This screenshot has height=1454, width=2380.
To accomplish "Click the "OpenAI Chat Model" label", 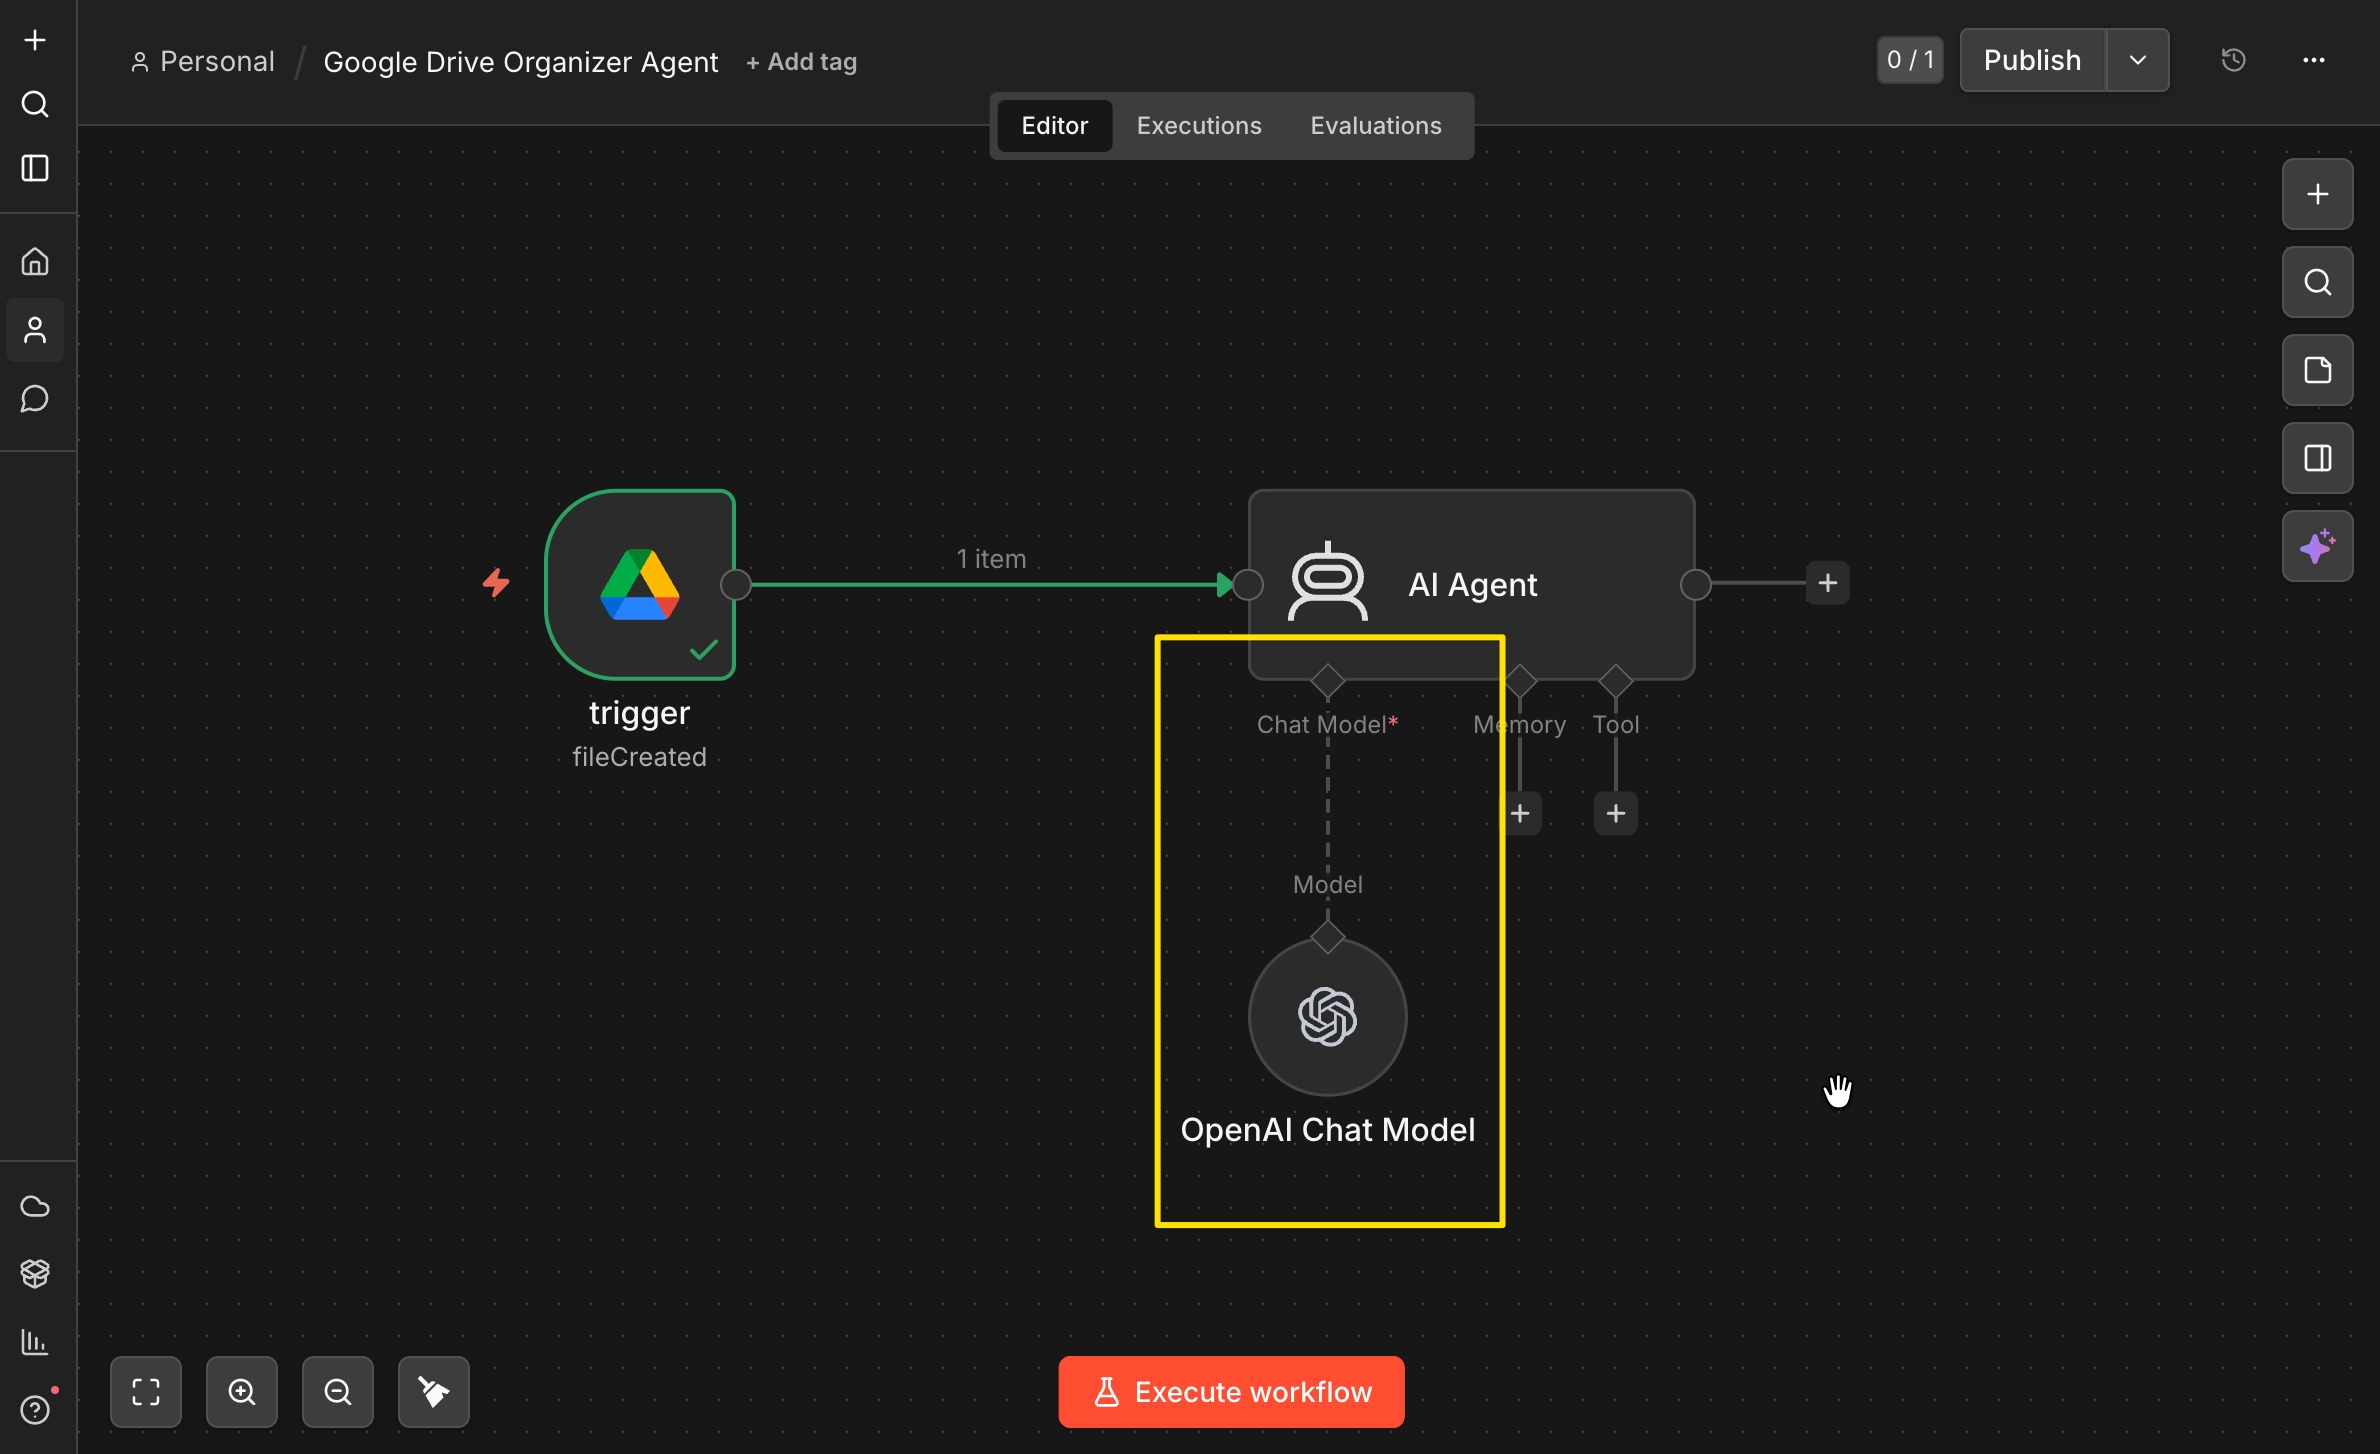I will pos(1328,1130).
